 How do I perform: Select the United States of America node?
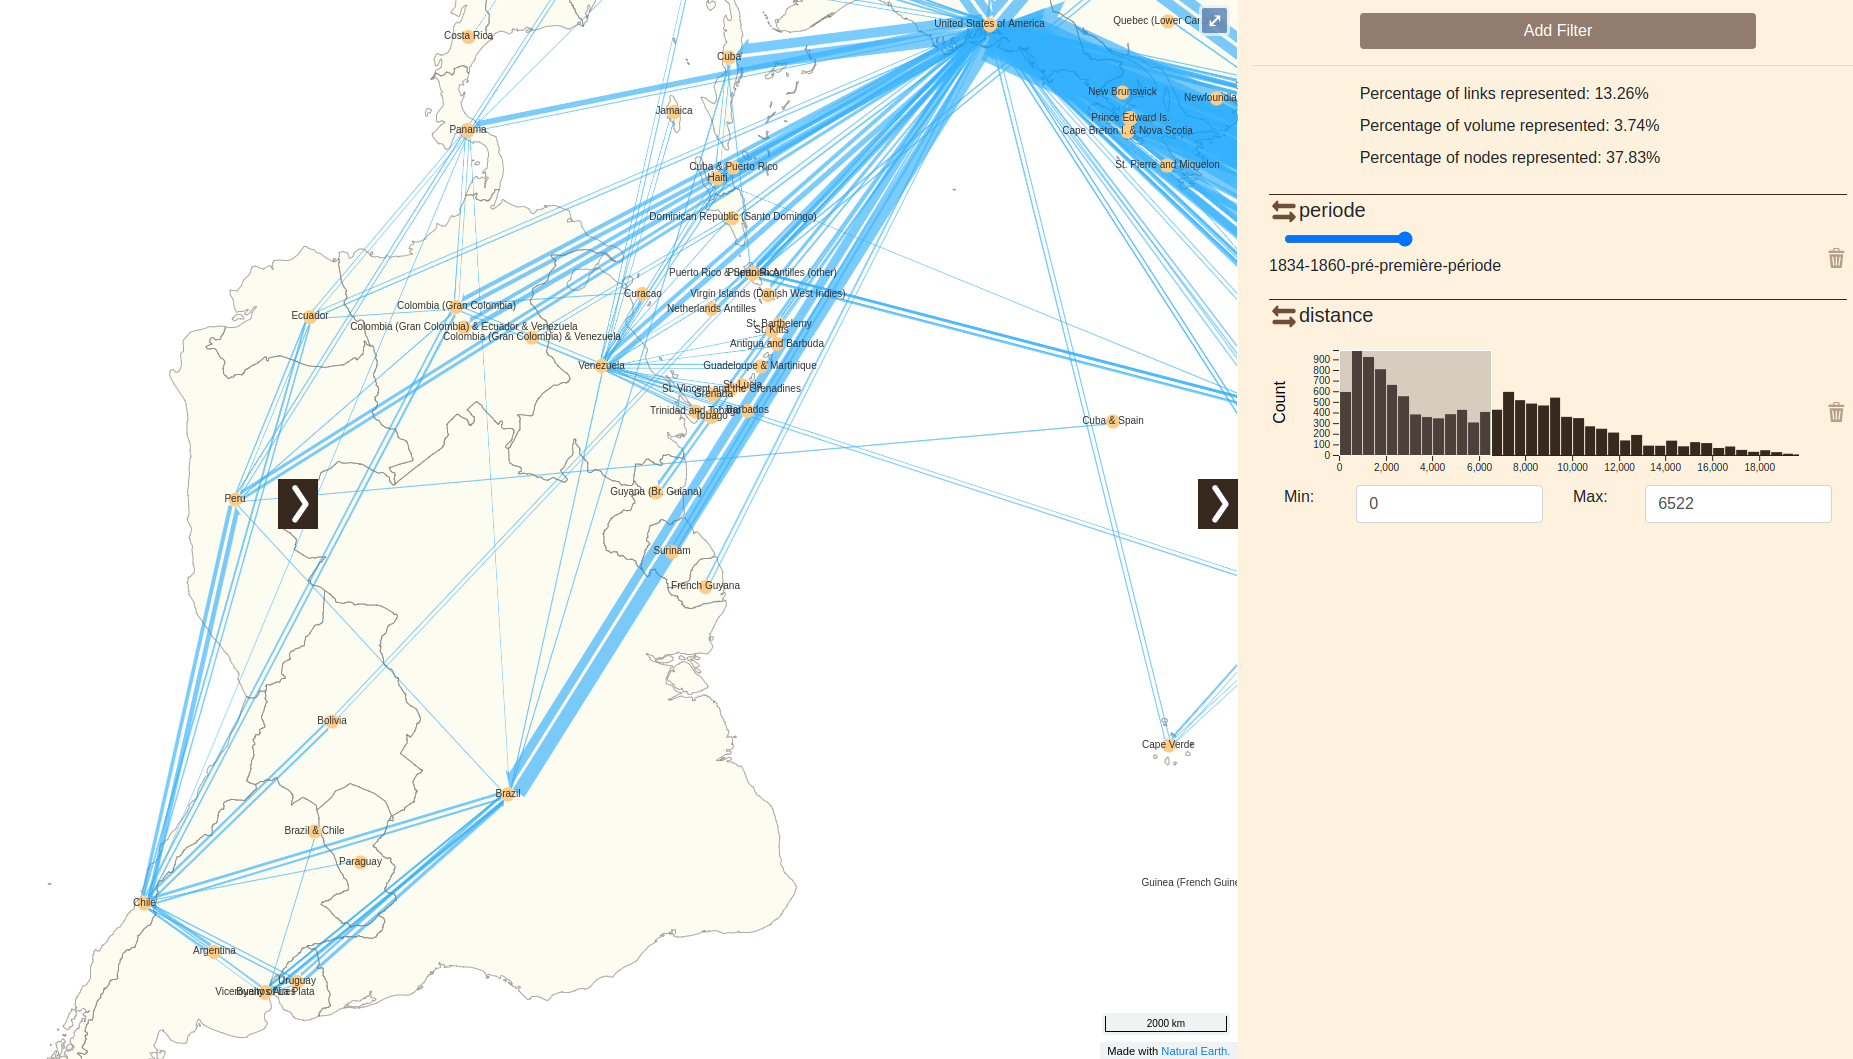(990, 25)
